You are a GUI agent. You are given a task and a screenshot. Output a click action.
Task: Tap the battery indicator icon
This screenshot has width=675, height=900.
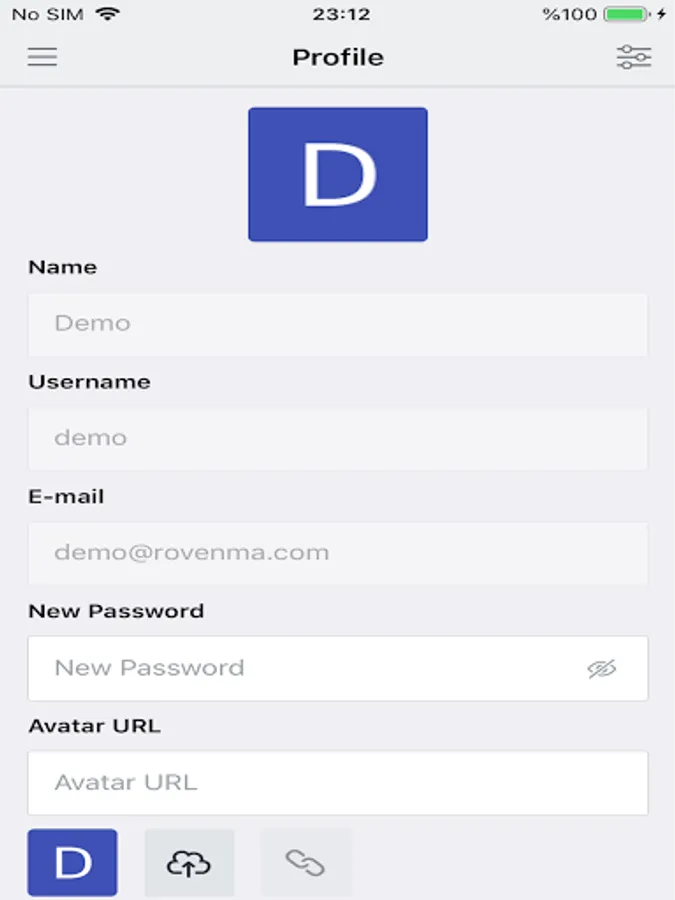coord(626,14)
